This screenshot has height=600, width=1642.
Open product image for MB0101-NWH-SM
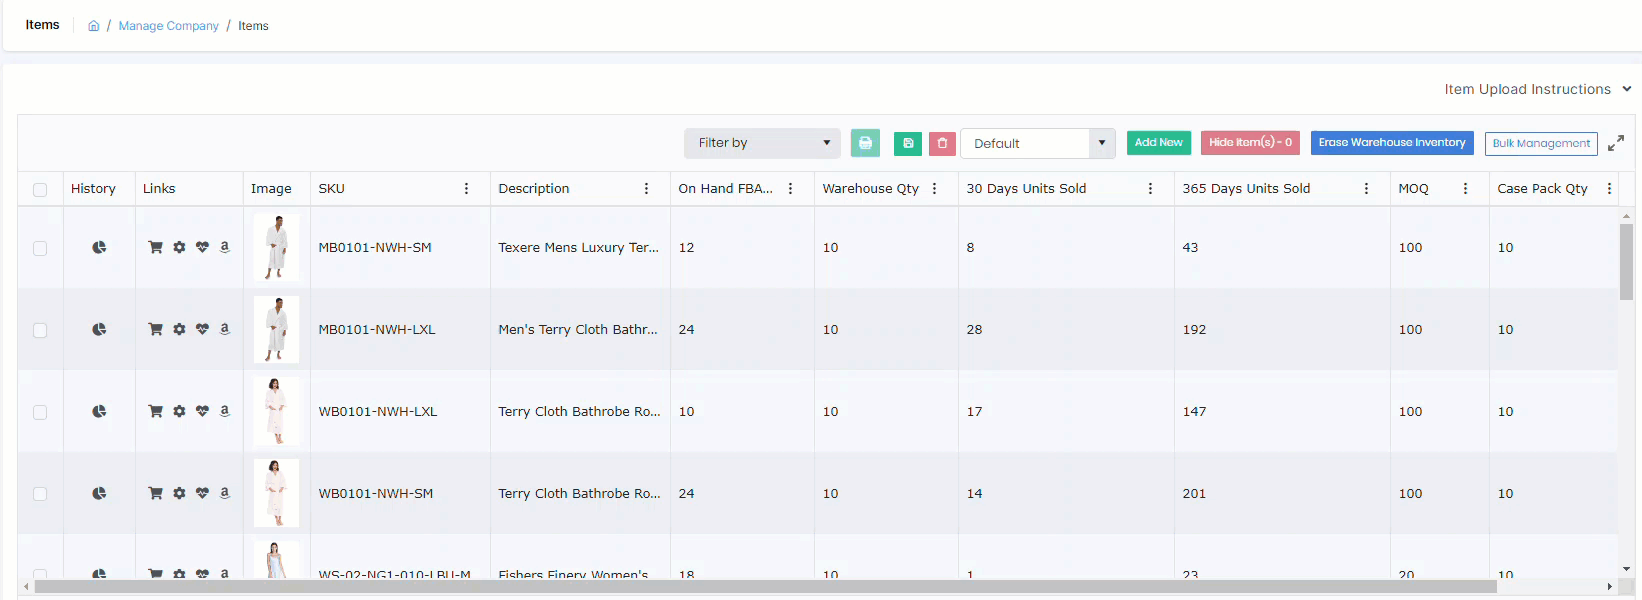(276, 247)
